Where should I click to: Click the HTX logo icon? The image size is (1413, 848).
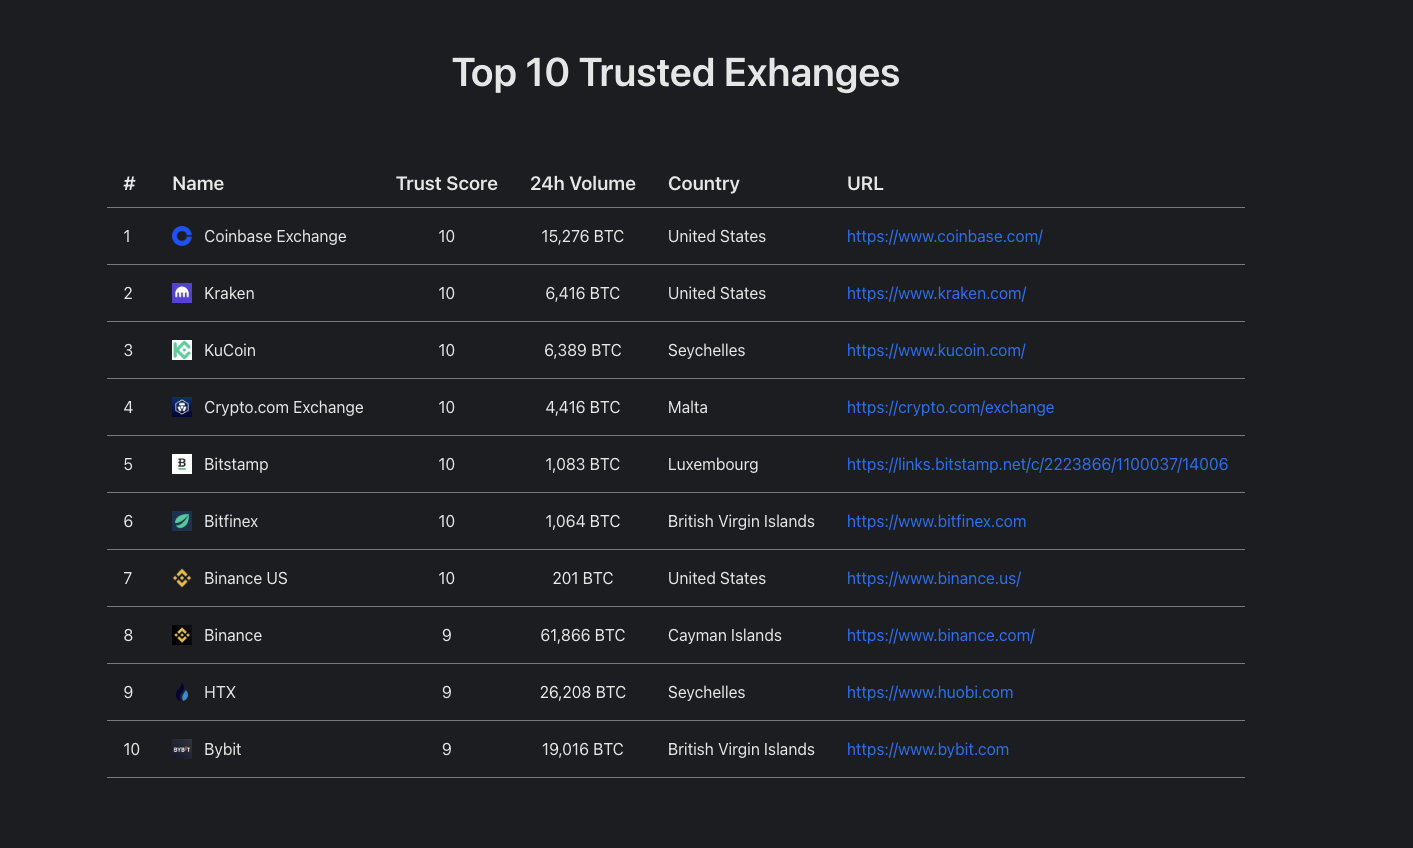click(x=181, y=692)
